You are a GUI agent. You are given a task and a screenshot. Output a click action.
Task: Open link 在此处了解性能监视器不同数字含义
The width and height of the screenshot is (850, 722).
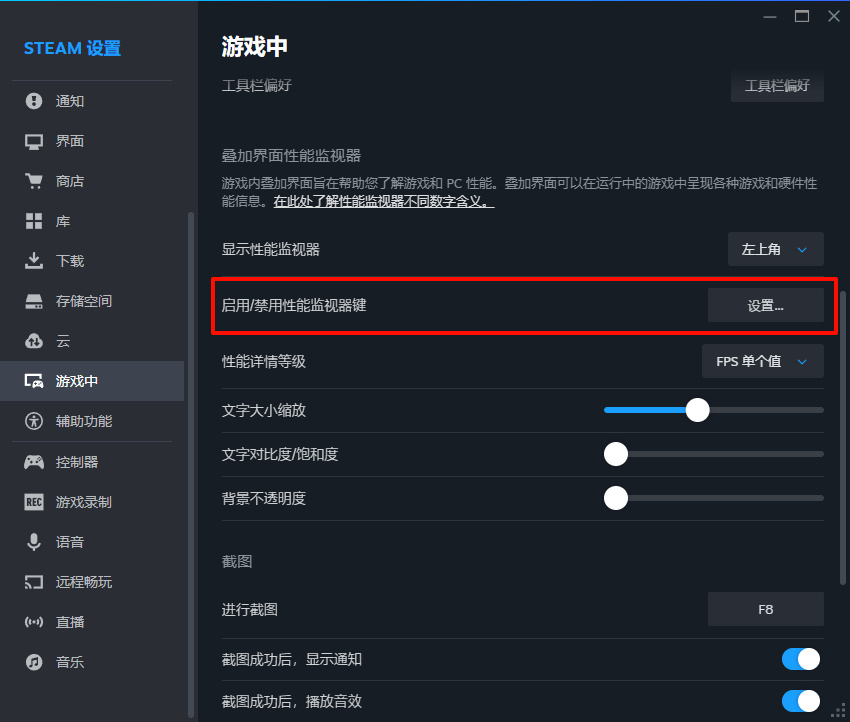[384, 202]
